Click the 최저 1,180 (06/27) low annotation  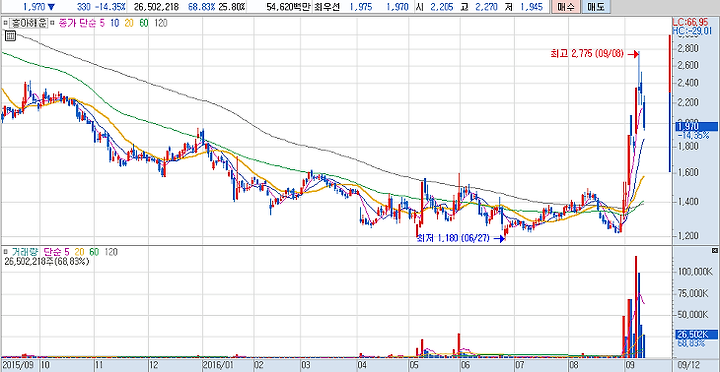[453, 238]
